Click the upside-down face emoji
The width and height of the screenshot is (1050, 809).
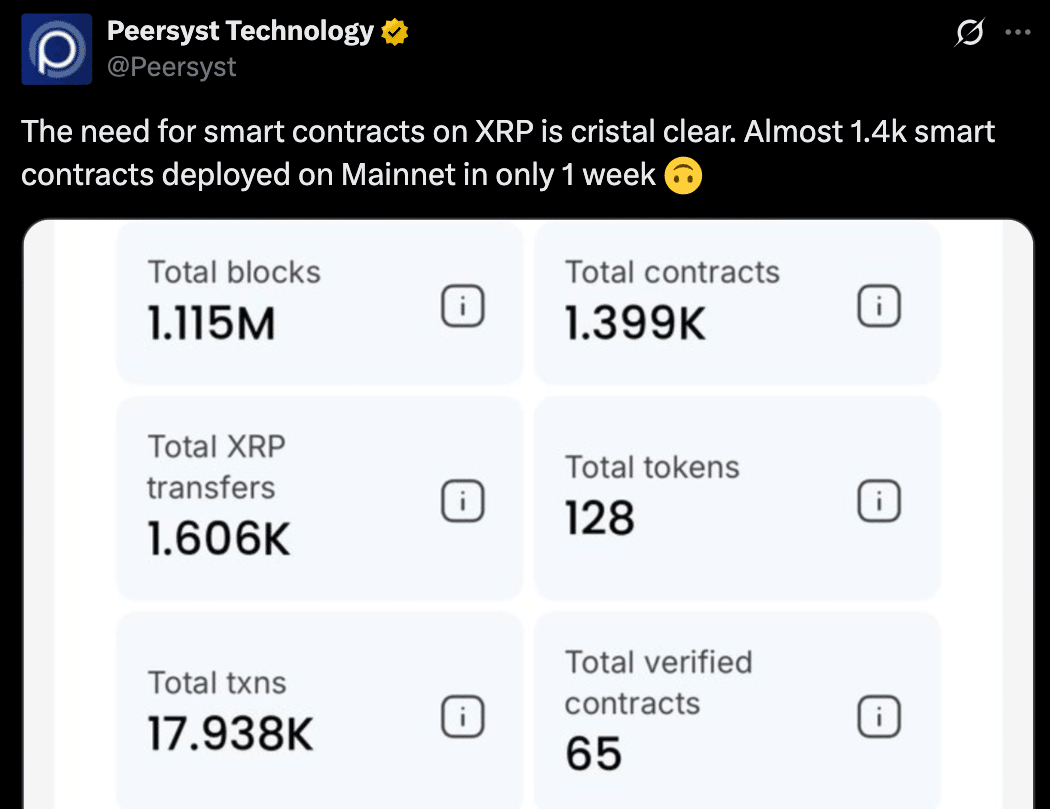684,175
